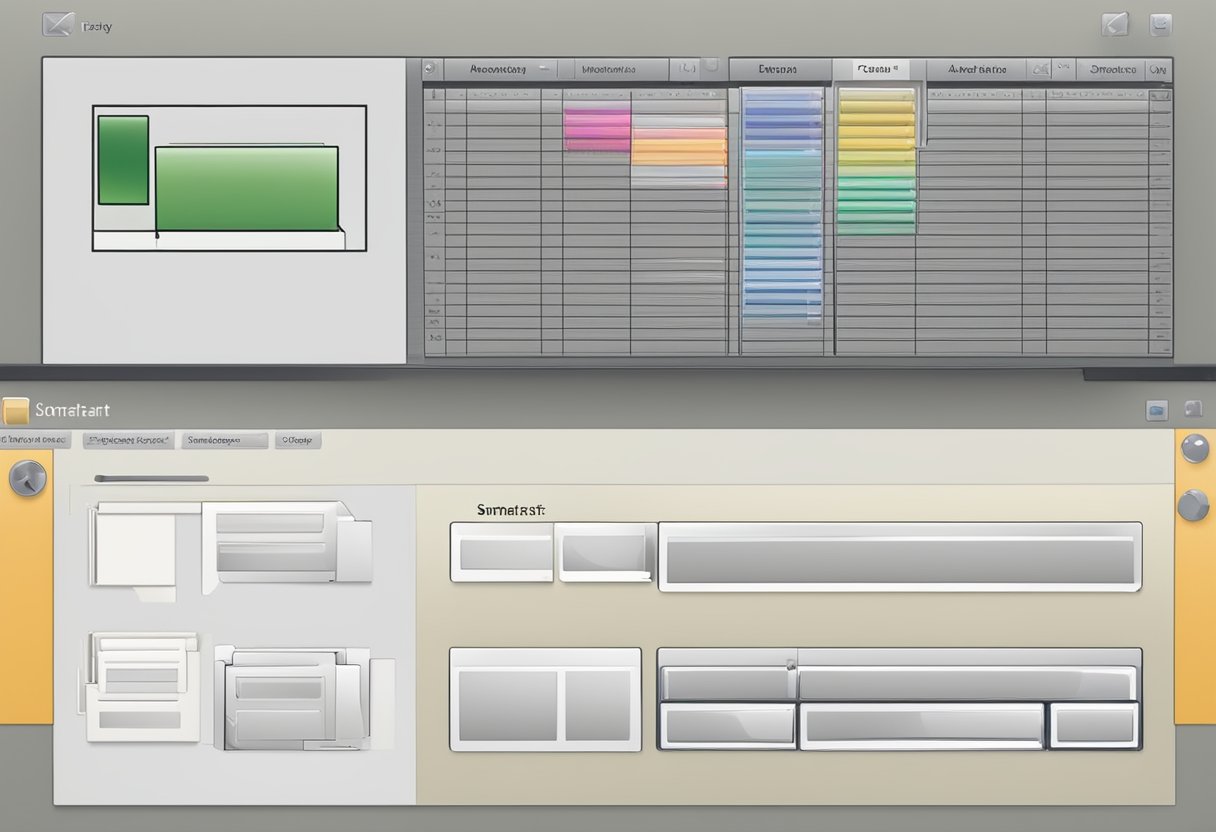Click the upper round knob on the right orange strip
This screenshot has height=832, width=1216.
pos(1194,448)
